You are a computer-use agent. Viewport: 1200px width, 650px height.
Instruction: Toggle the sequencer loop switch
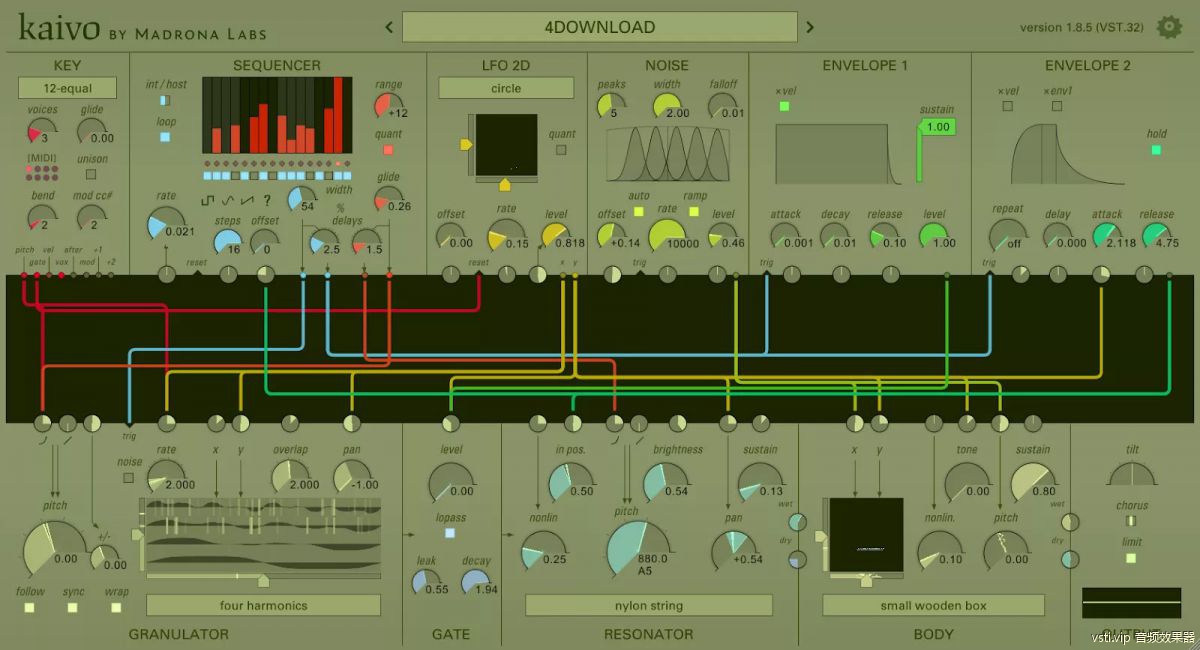tap(165, 137)
